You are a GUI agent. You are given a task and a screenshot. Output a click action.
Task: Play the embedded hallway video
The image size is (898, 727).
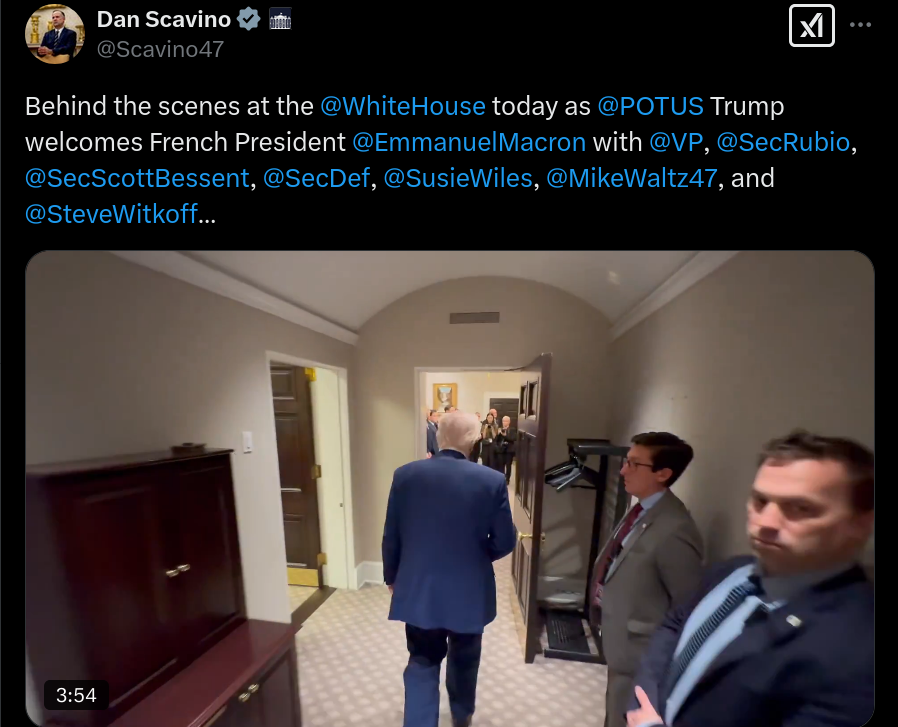(450, 489)
